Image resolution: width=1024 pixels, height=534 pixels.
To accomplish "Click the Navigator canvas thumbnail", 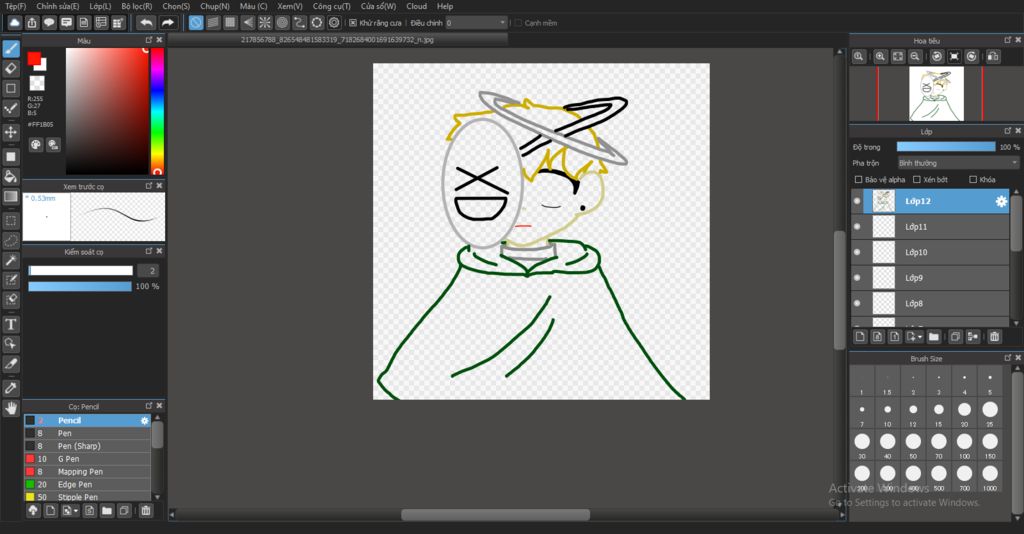I will pyautogui.click(x=936, y=95).
